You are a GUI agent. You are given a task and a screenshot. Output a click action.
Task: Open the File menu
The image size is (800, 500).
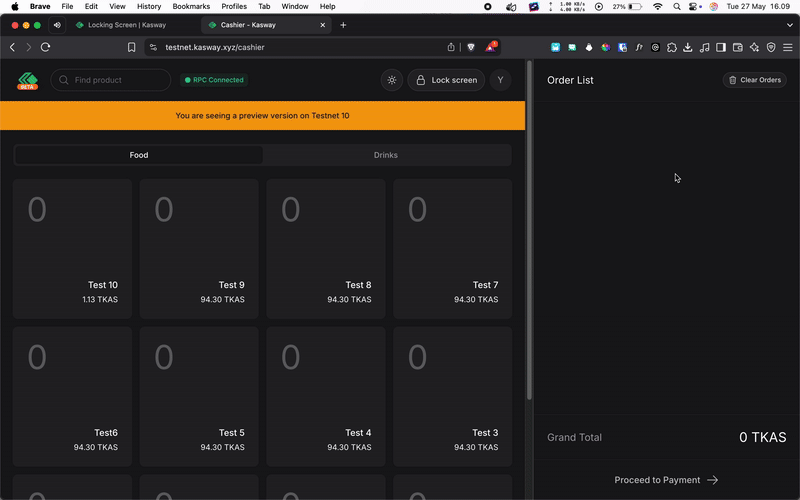pos(67,7)
